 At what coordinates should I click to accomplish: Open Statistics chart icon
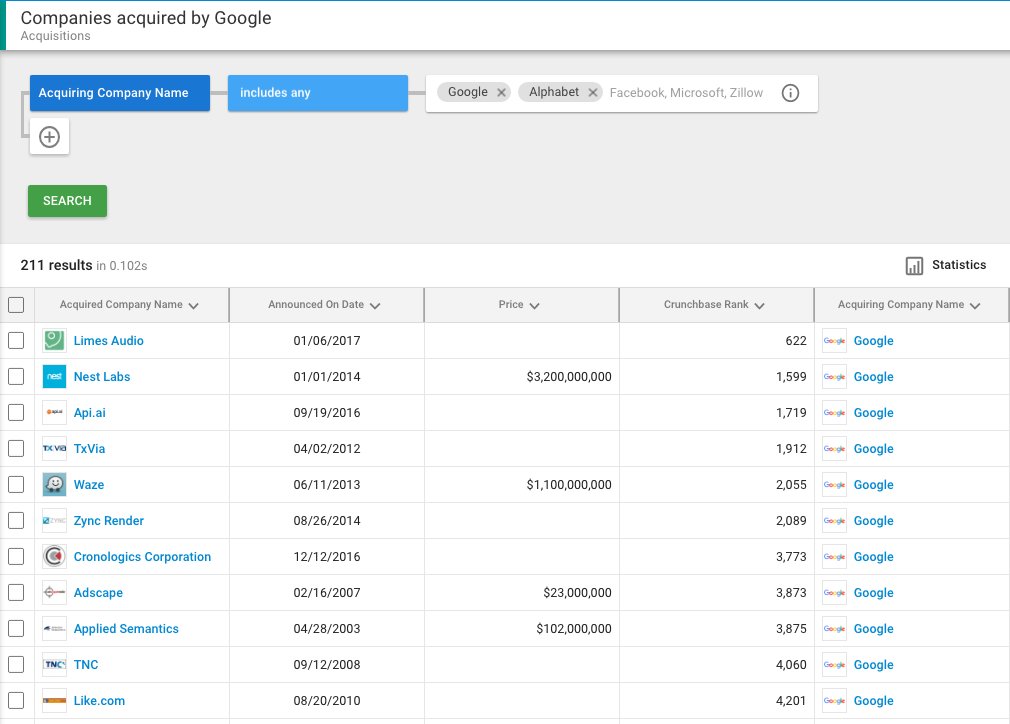pos(914,265)
